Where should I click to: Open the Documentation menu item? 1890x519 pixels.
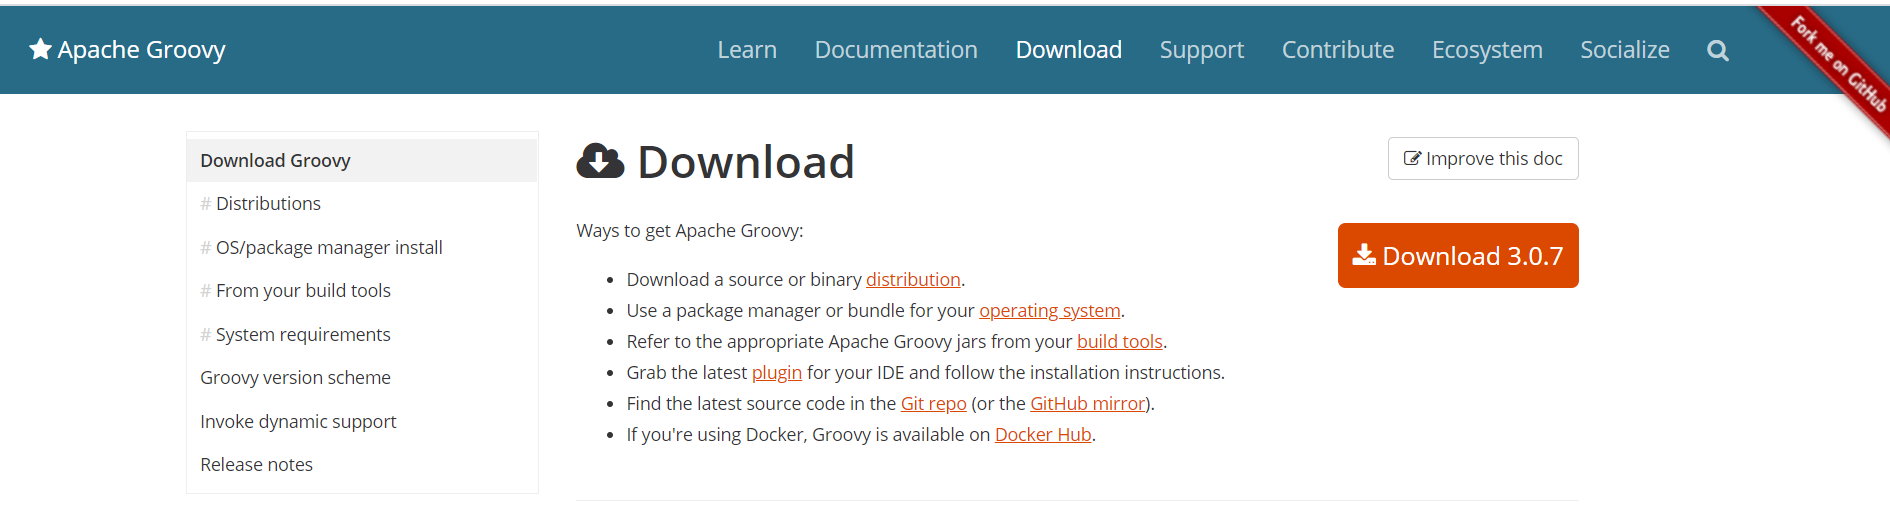[x=896, y=50]
